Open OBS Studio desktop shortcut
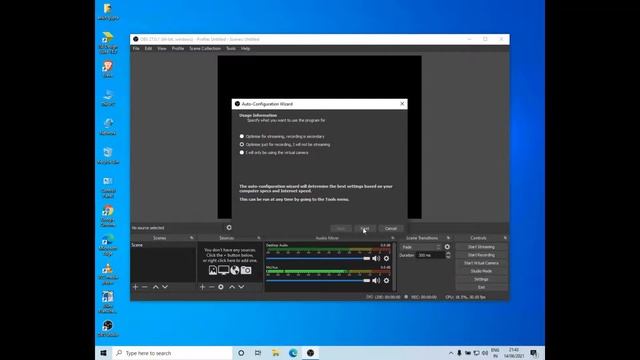The image size is (640, 360). click(x=108, y=328)
